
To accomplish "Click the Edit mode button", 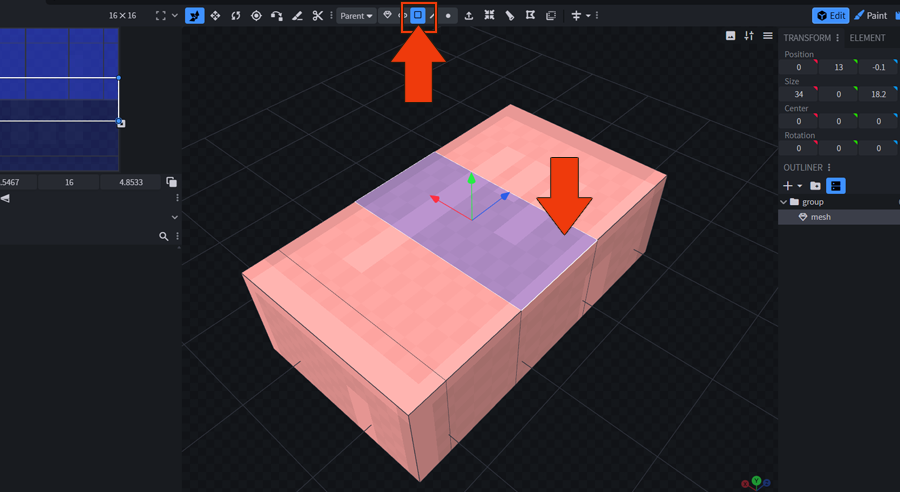I will (x=830, y=16).
